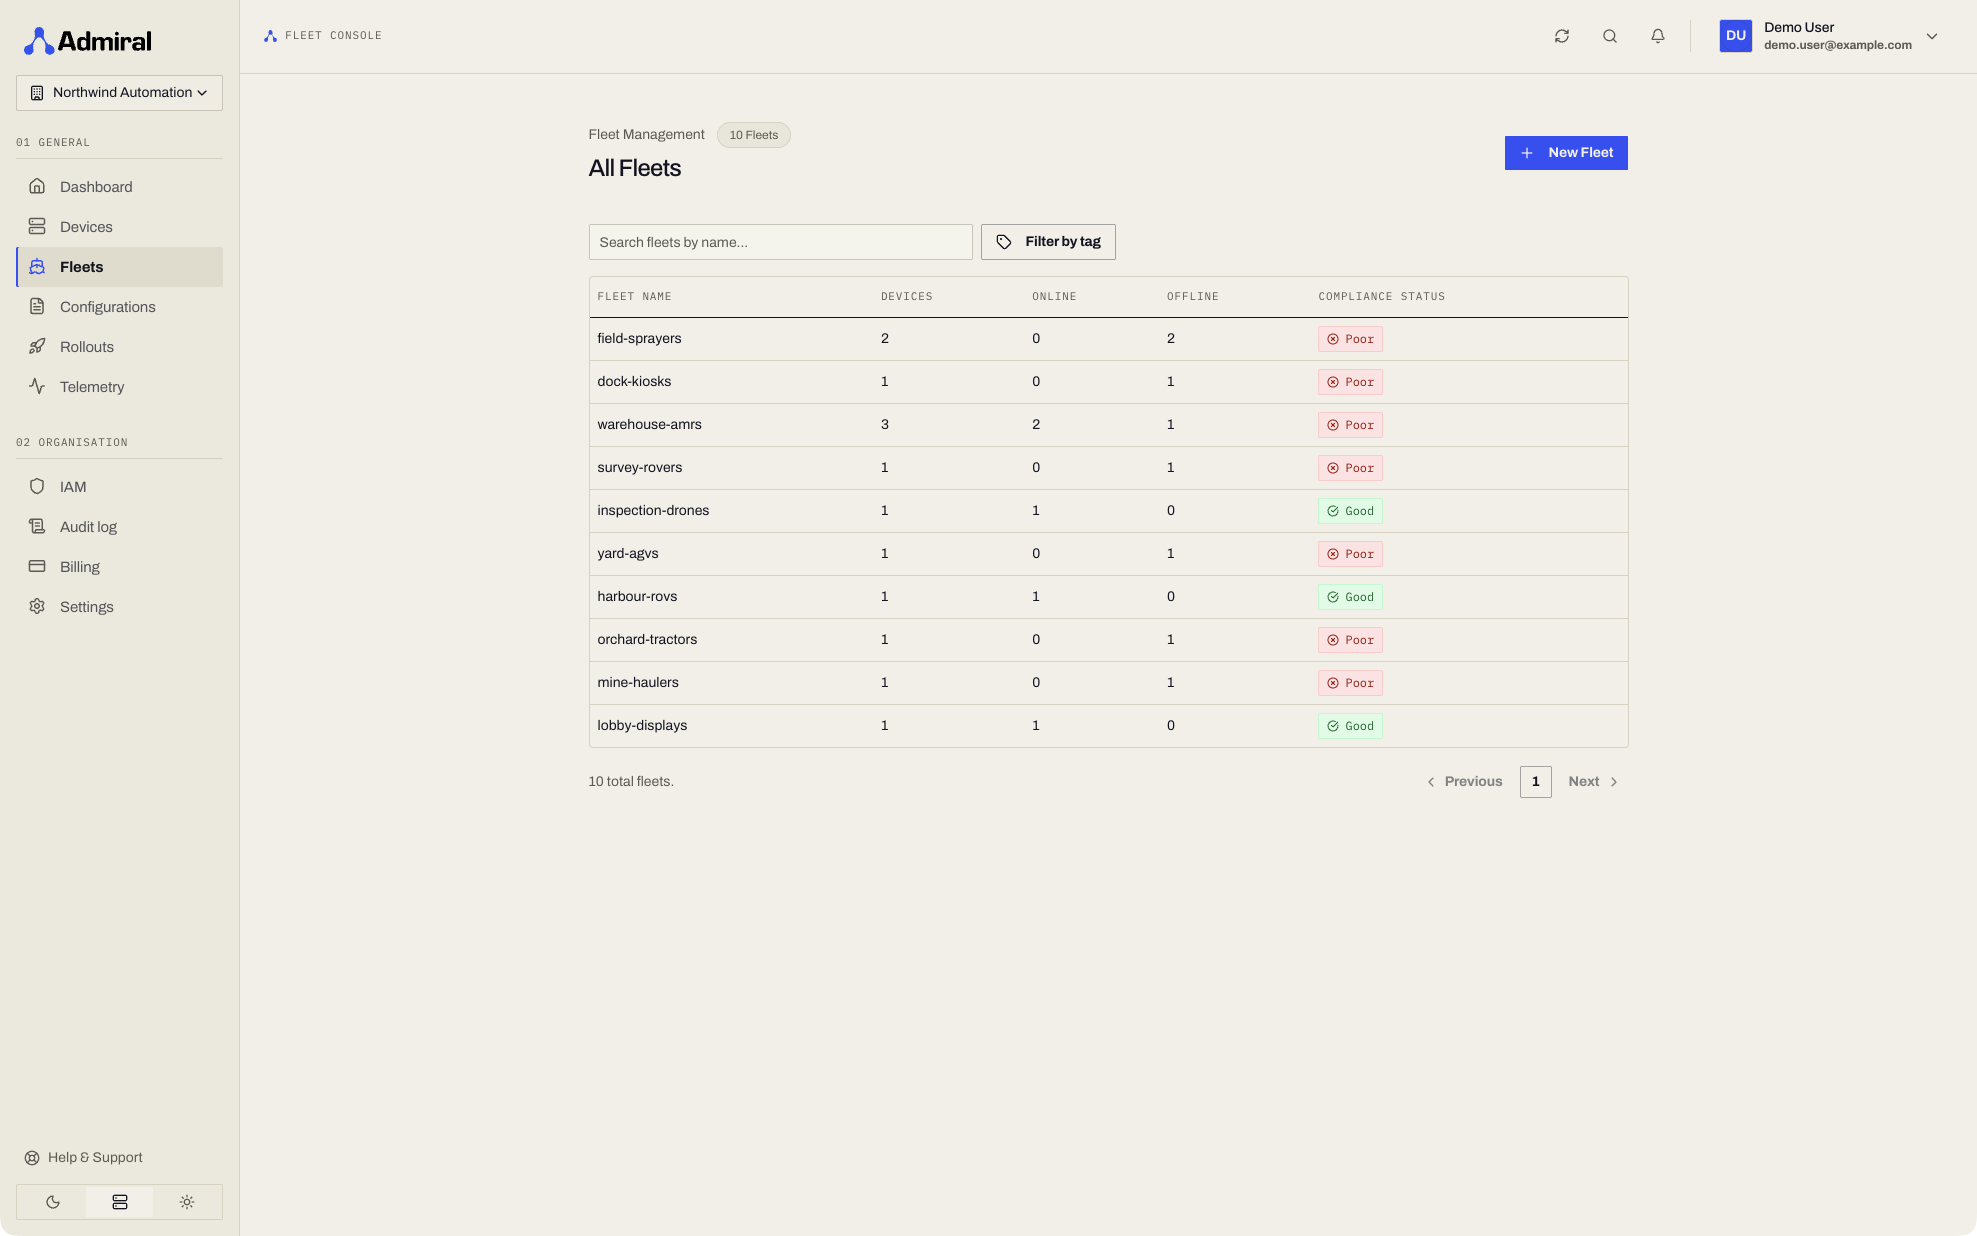The image size is (1977, 1236).
Task: Open the survey-rovers fleet
Action: pyautogui.click(x=1108, y=468)
